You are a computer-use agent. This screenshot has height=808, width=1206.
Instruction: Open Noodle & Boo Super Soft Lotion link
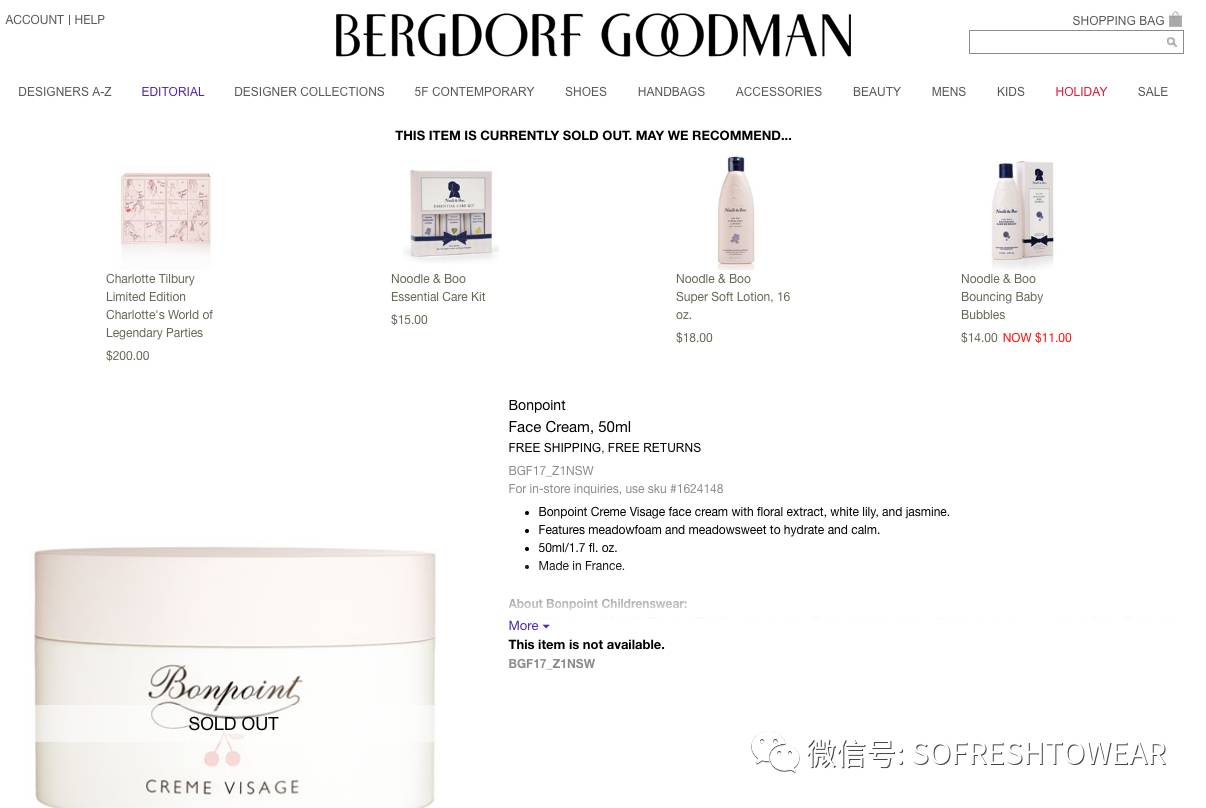(x=733, y=297)
